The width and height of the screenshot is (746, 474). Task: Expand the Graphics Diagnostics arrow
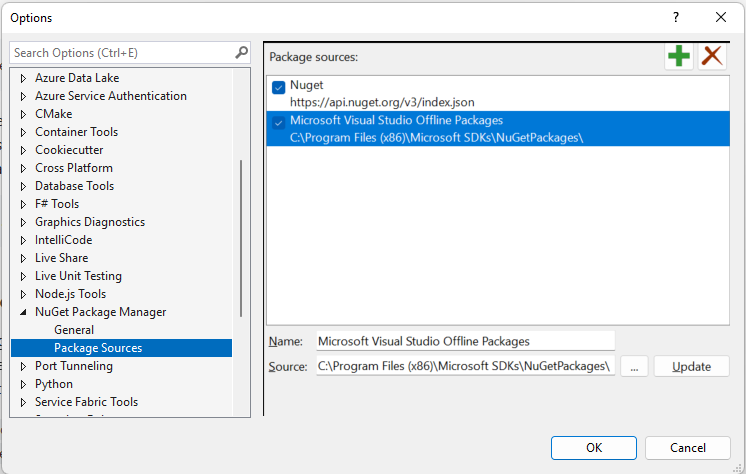pyautogui.click(x=23, y=222)
